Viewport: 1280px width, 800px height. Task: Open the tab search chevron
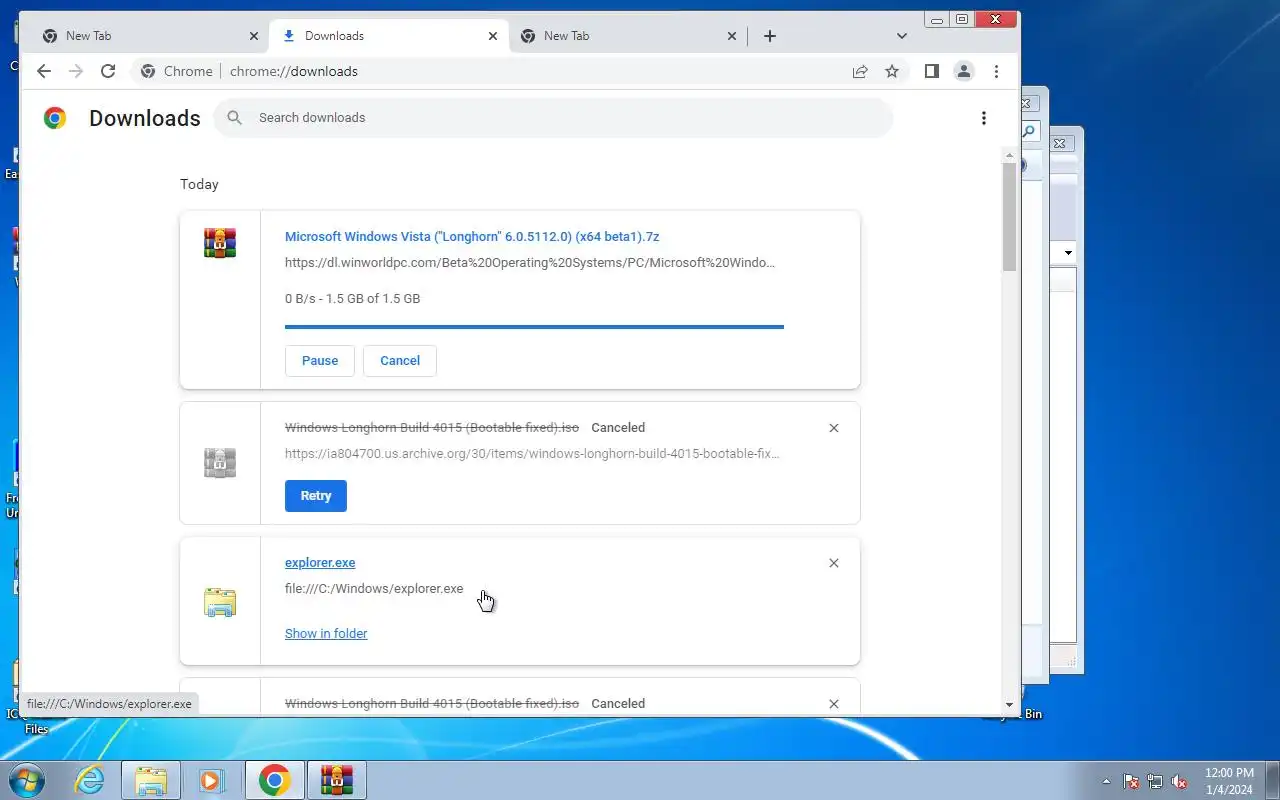pos(901,36)
